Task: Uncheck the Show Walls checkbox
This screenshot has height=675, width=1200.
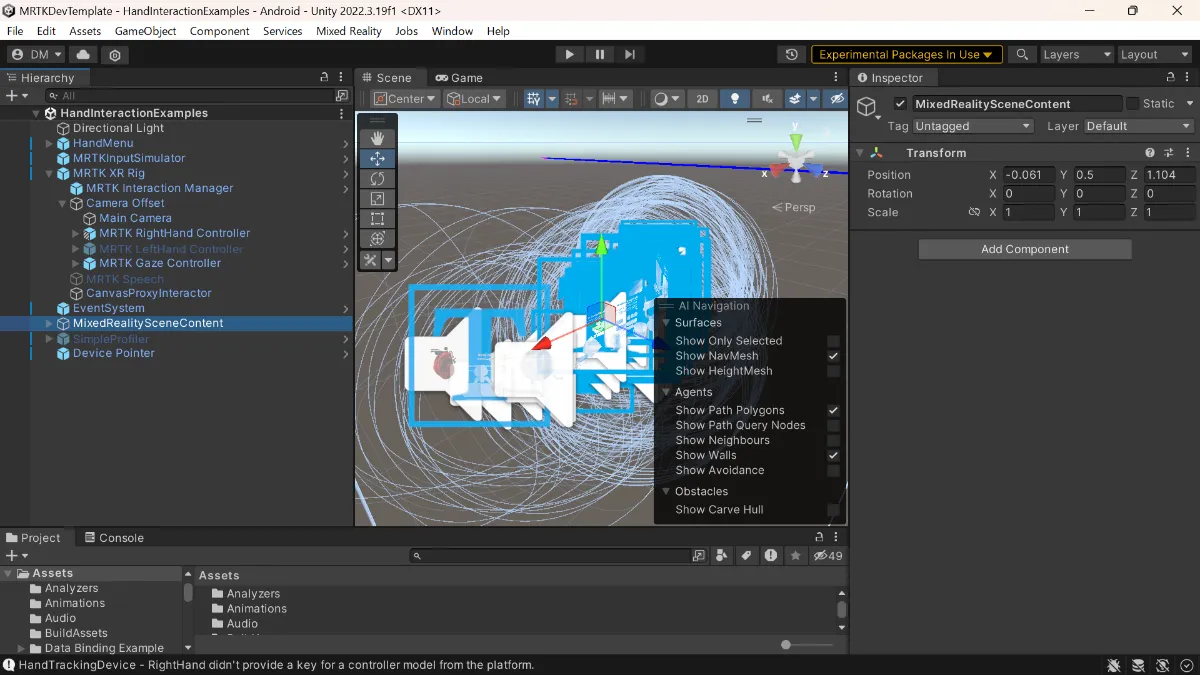Action: click(833, 456)
